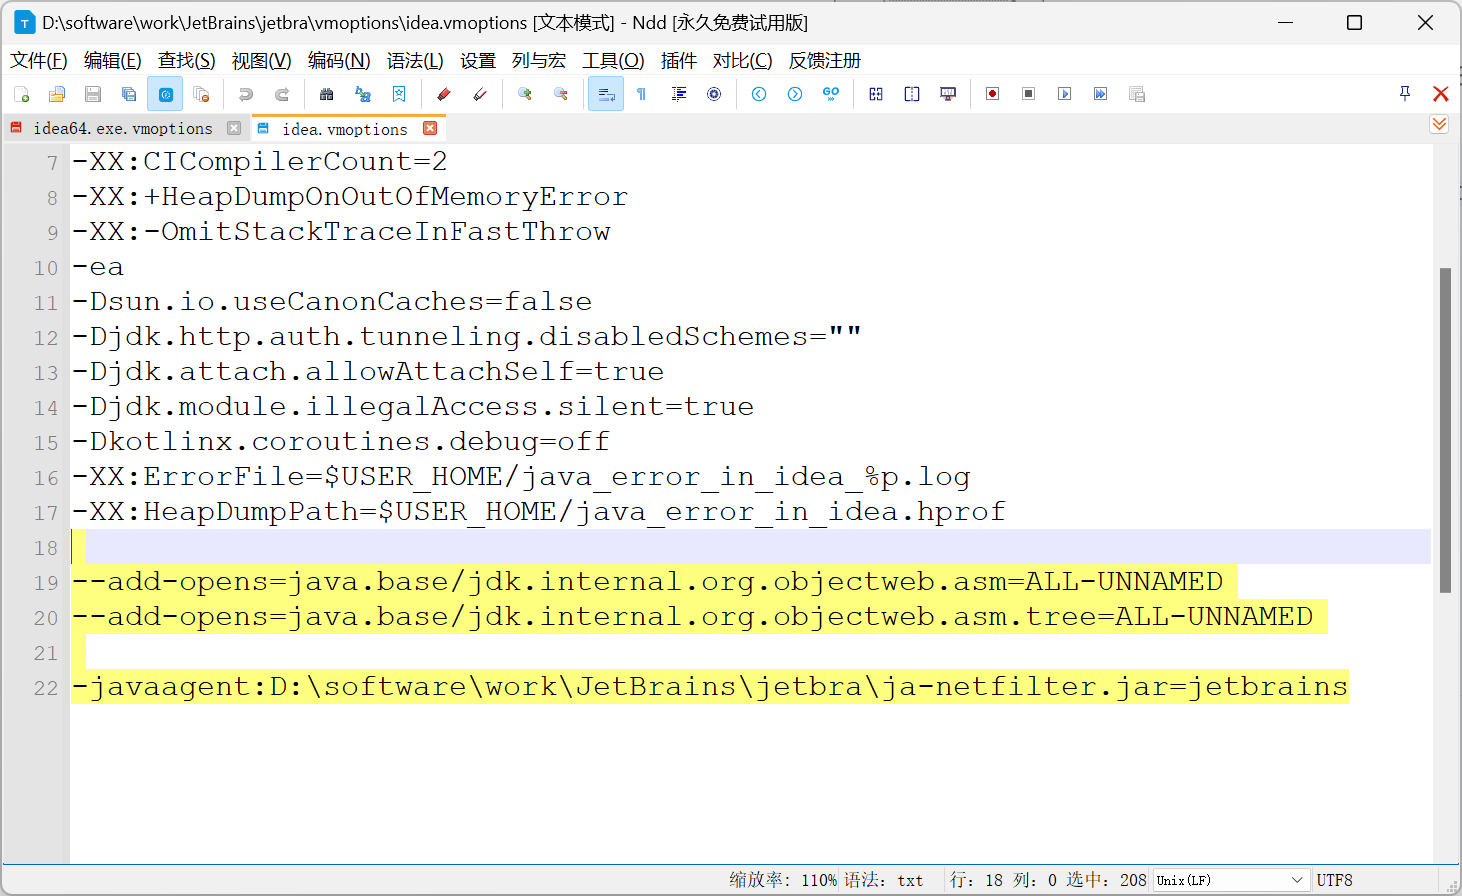Close the idea.vmoptions tab
This screenshot has height=896, width=1462.
430,128
